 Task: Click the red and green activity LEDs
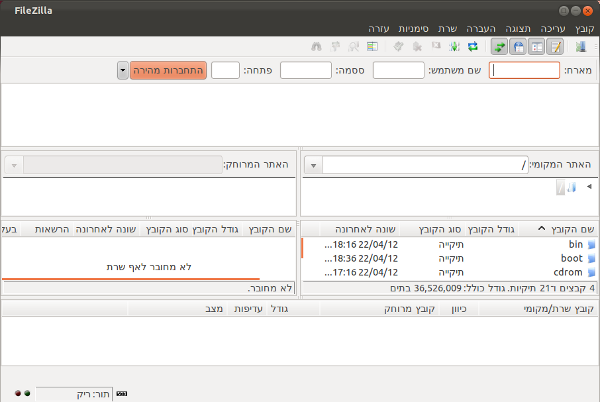23,393
